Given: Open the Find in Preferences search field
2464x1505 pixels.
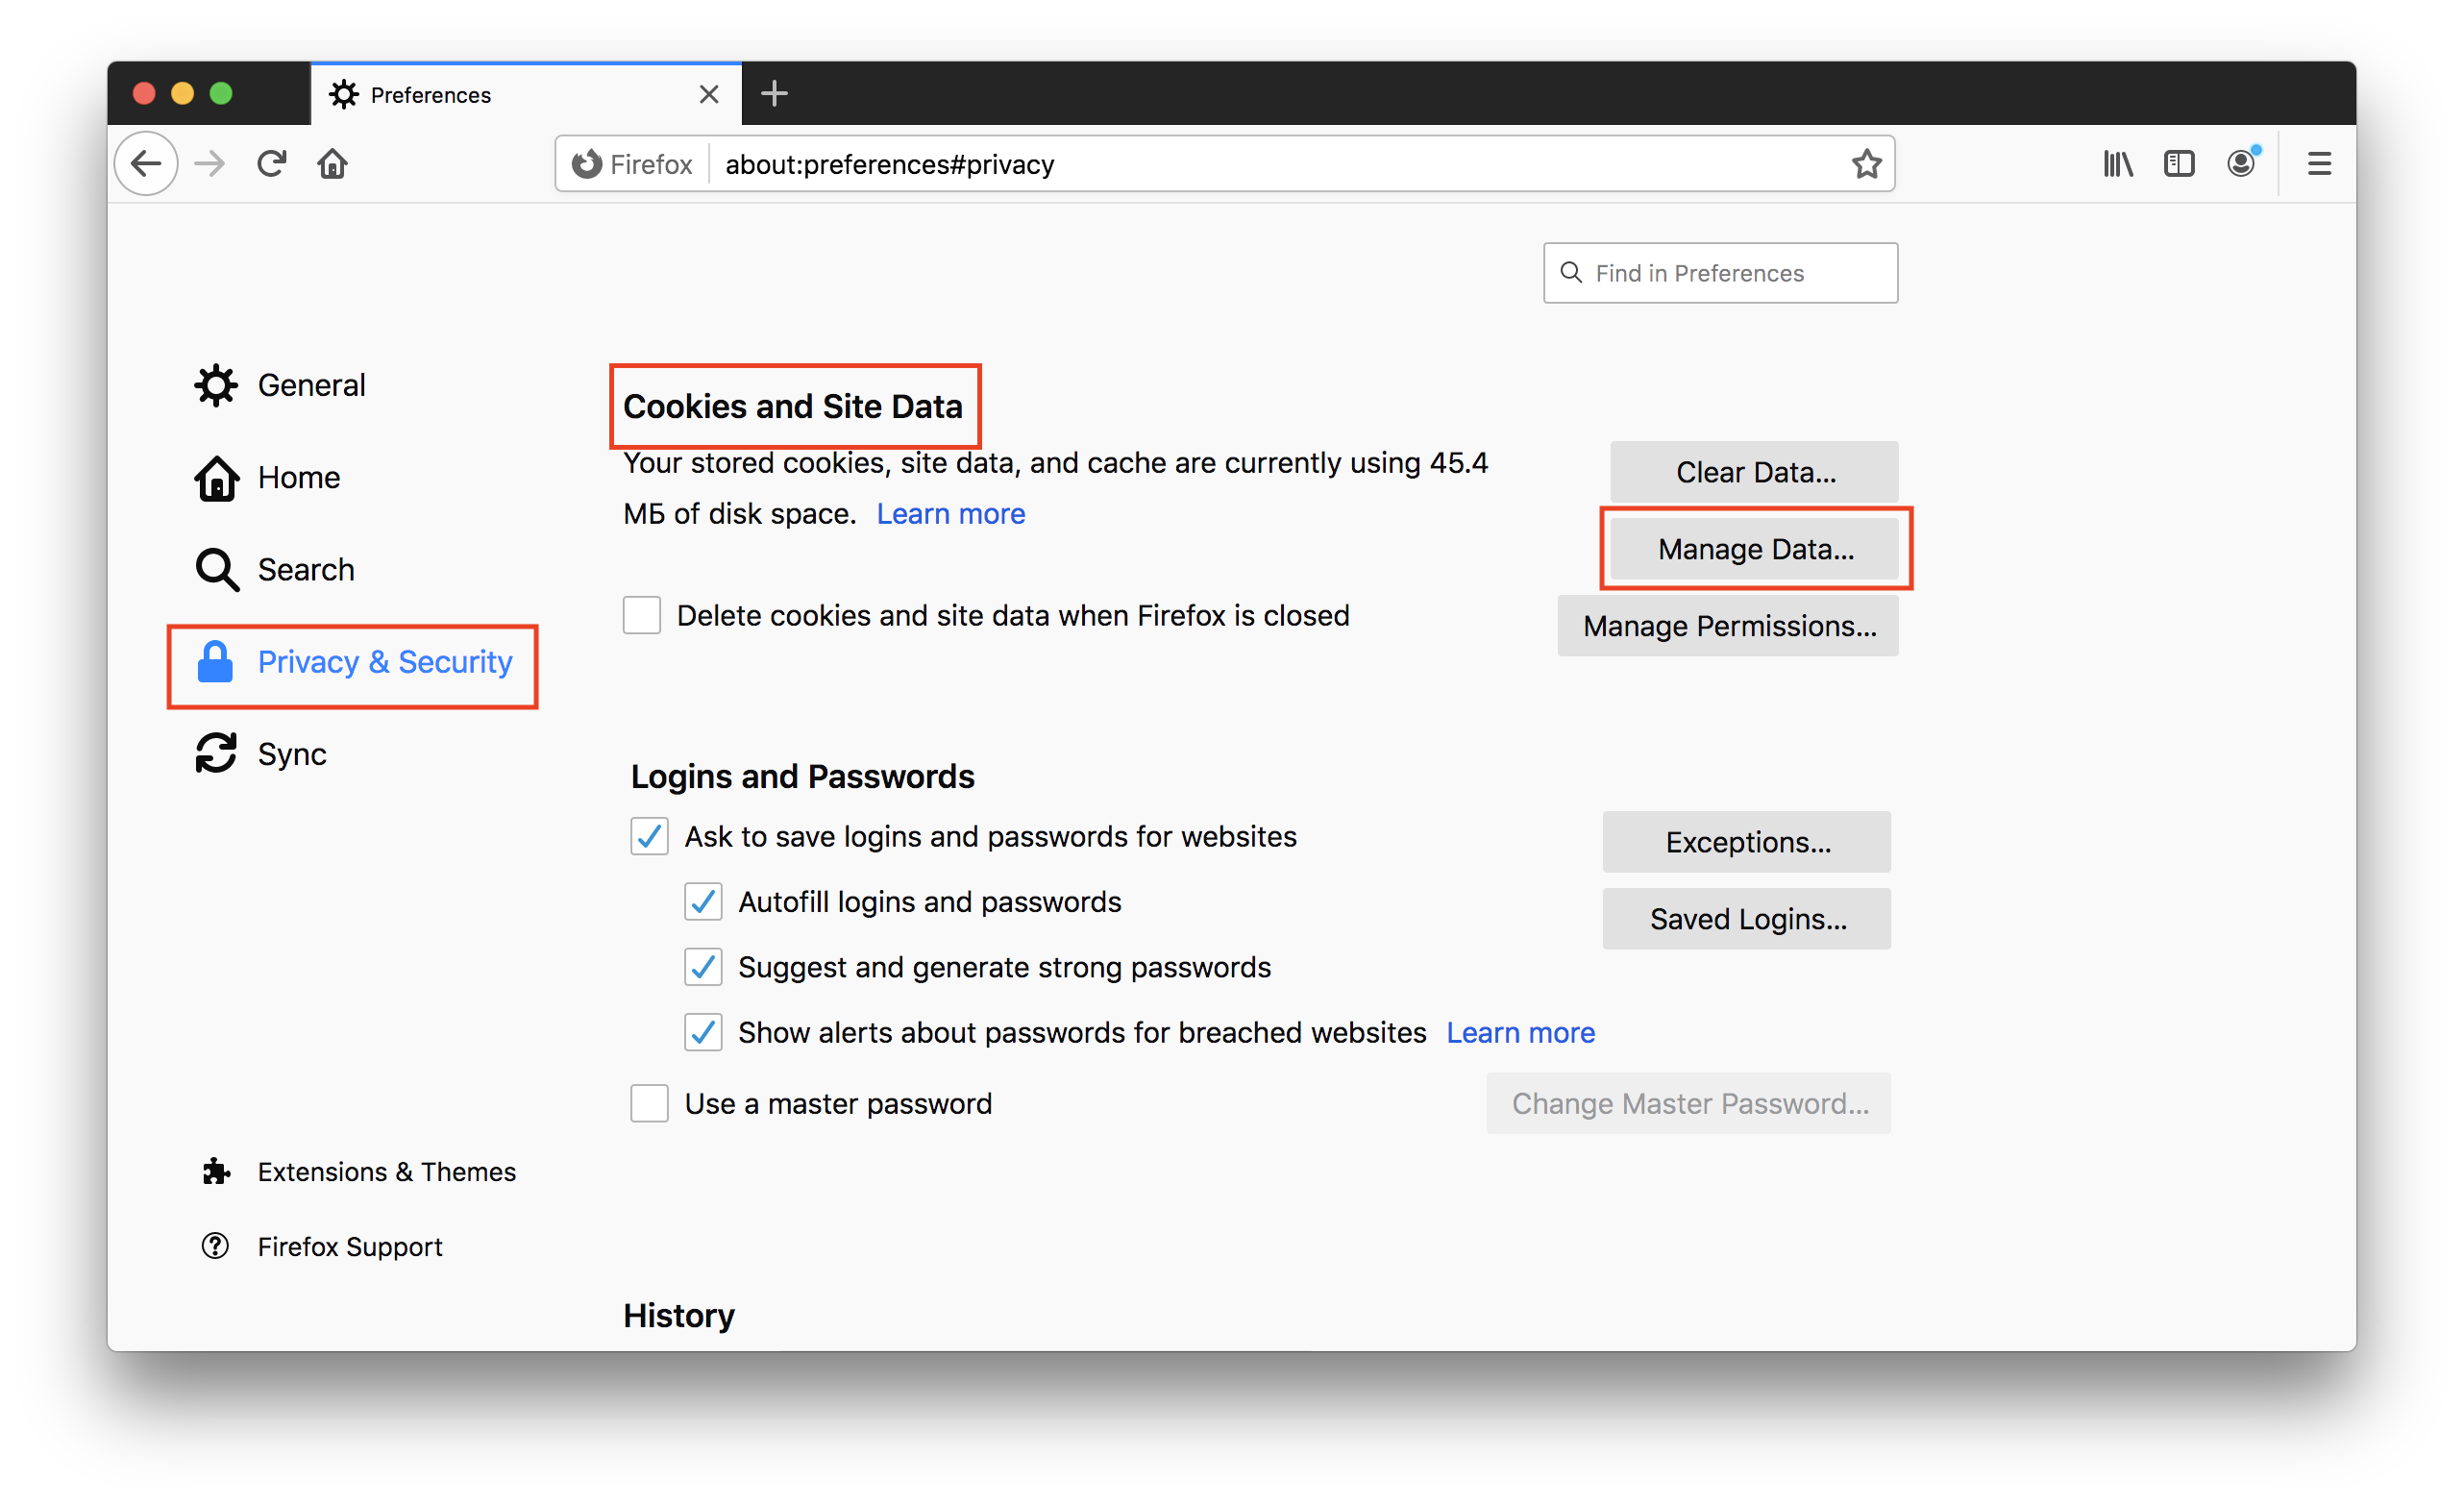Looking at the screenshot, I should click(x=1719, y=273).
